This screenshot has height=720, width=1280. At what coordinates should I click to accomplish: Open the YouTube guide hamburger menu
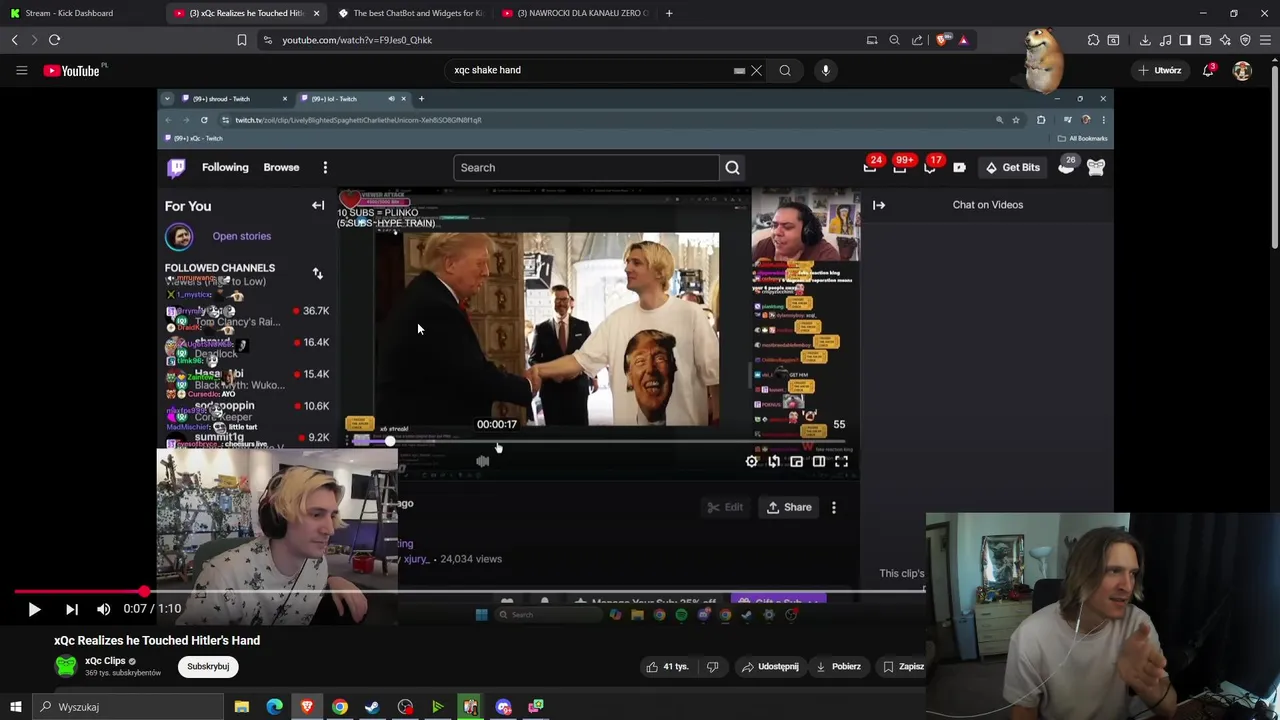(x=21, y=70)
